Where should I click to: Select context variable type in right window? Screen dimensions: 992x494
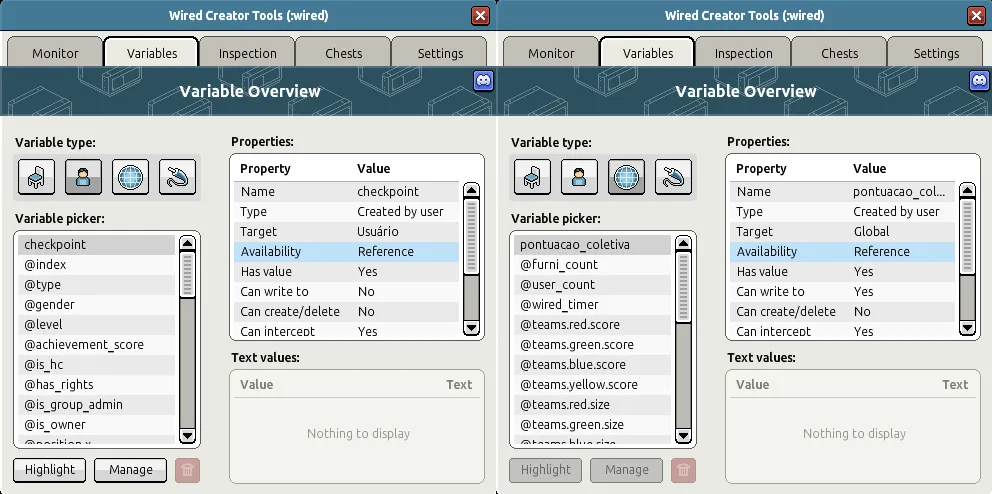coord(674,176)
